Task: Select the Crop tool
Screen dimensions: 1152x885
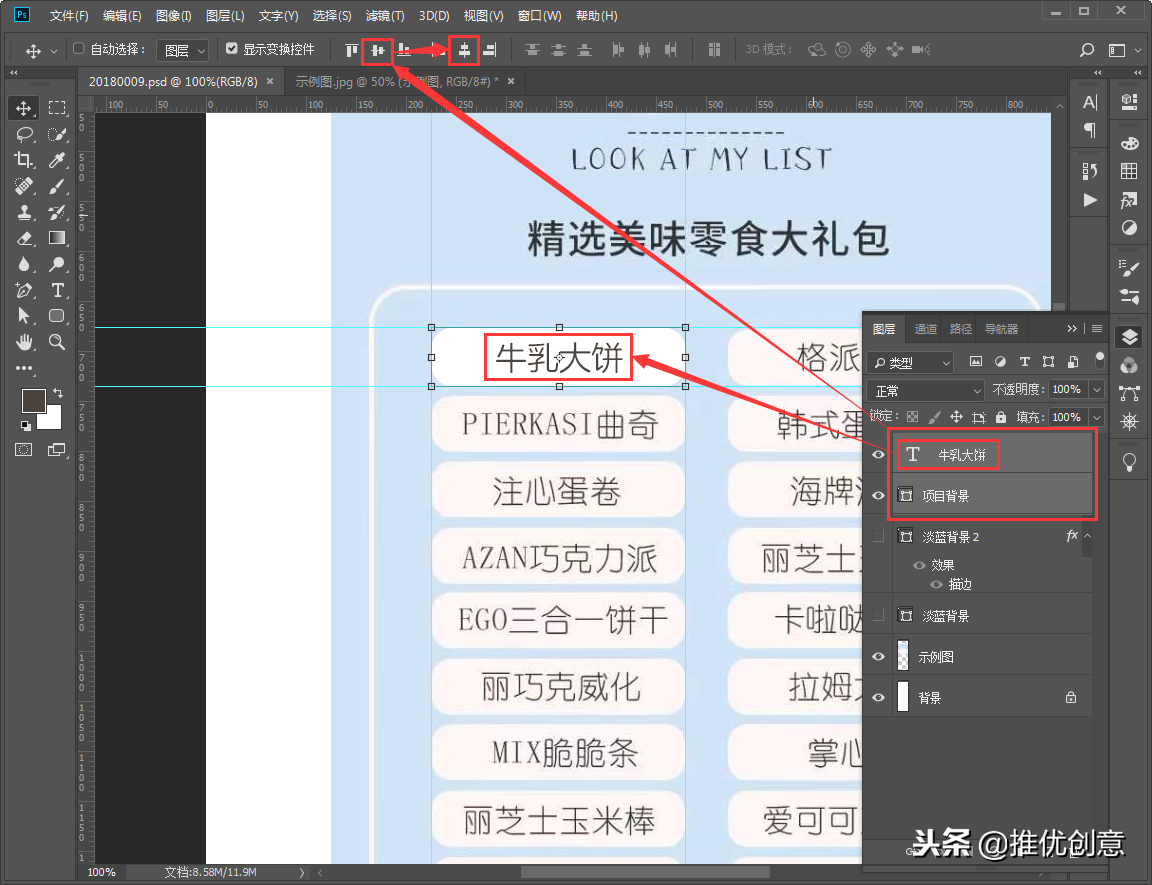Action: tap(24, 160)
